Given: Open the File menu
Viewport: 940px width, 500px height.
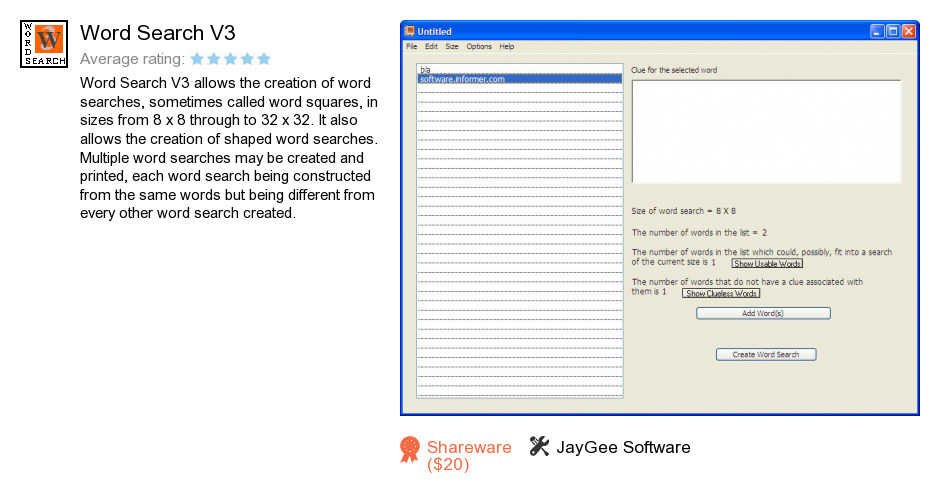Looking at the screenshot, I should coord(411,46).
